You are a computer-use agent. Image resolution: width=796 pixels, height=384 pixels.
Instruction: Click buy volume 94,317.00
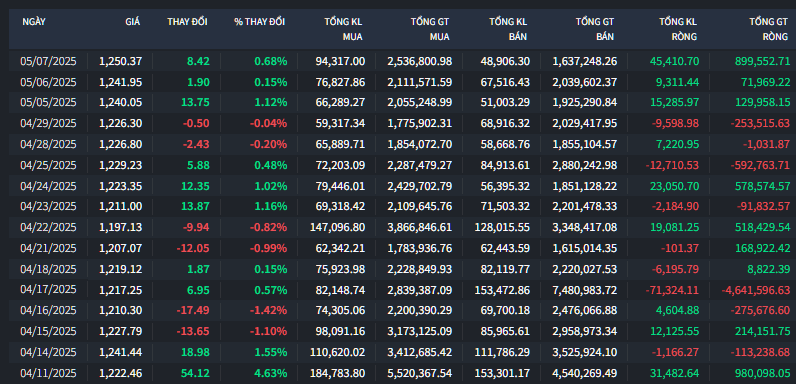click(x=340, y=61)
